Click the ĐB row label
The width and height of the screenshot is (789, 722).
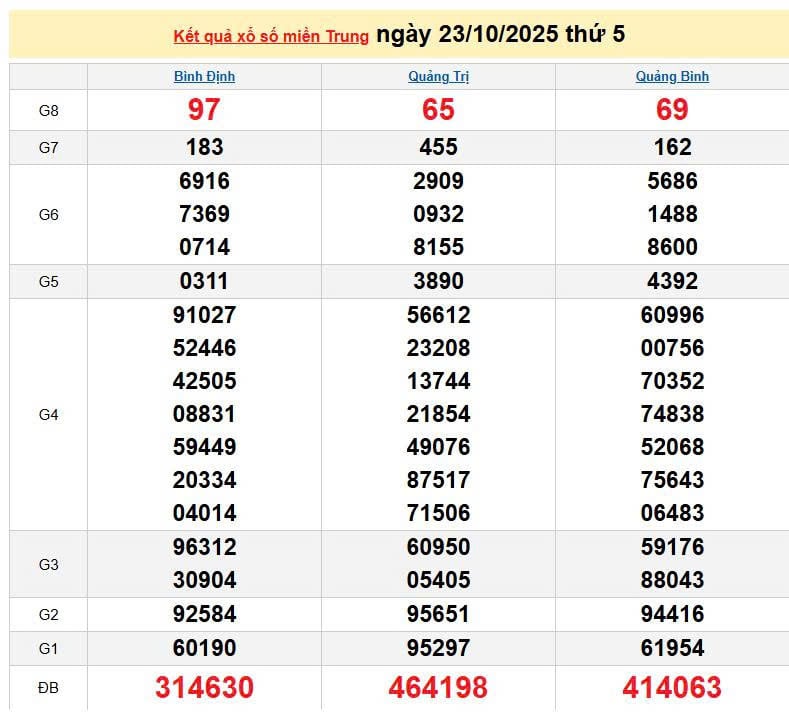point(48,689)
